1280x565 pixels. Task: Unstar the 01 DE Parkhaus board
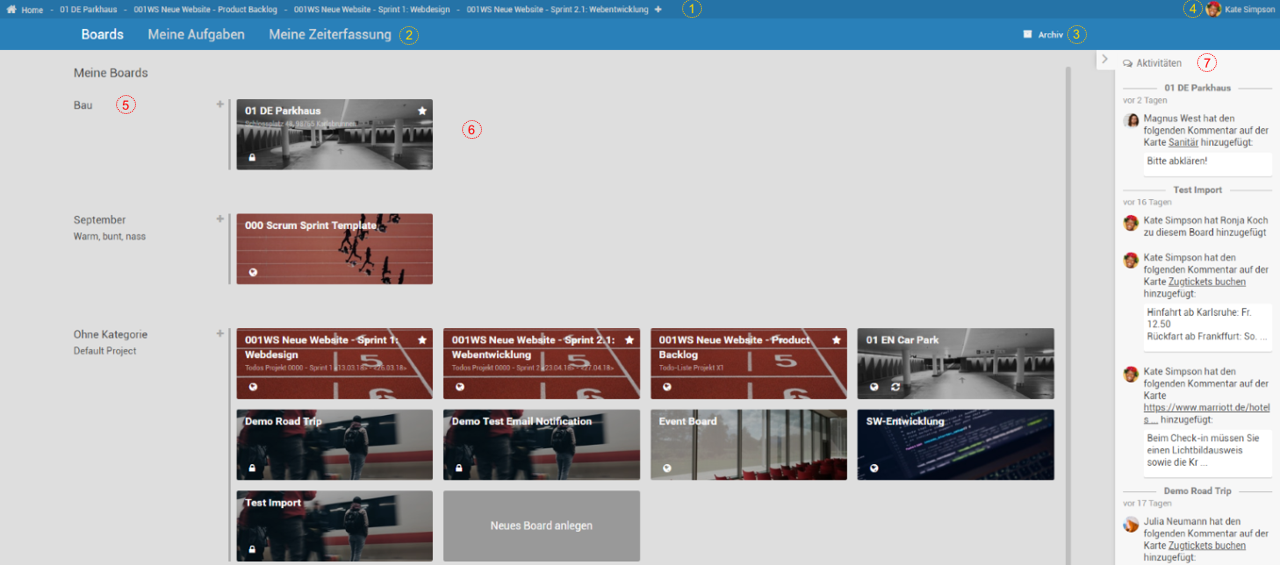click(422, 110)
